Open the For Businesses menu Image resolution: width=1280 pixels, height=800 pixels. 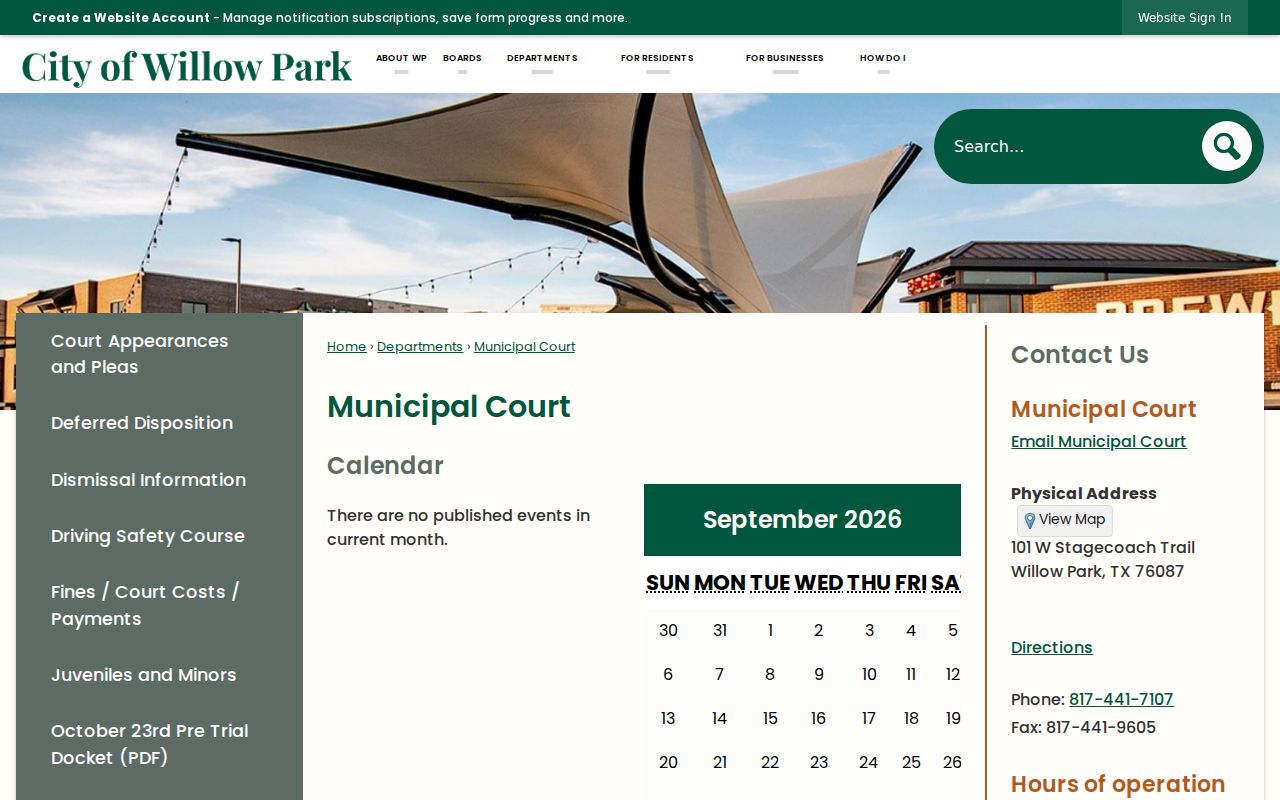tap(785, 58)
